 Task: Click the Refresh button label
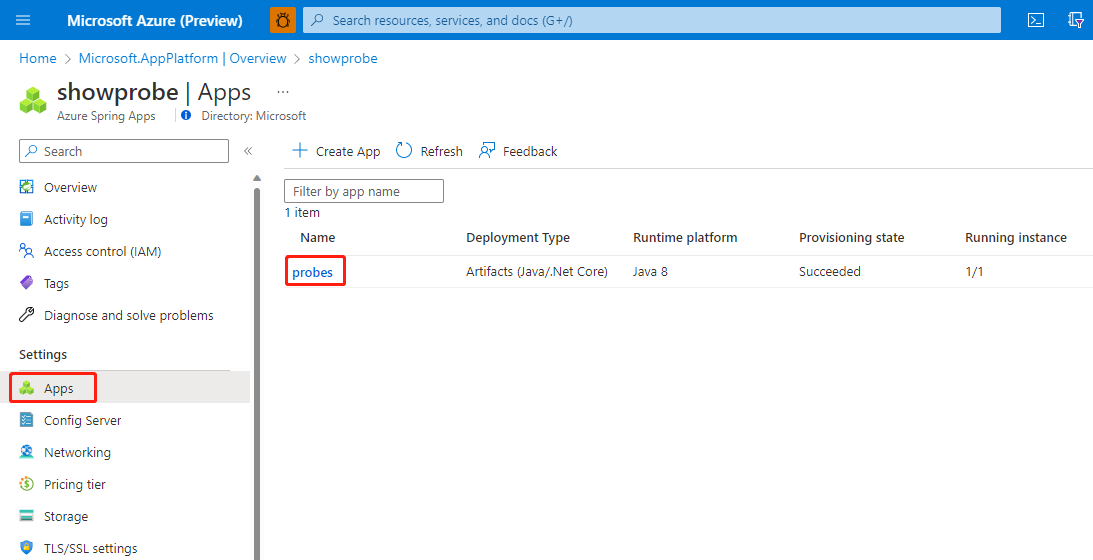[x=441, y=151]
